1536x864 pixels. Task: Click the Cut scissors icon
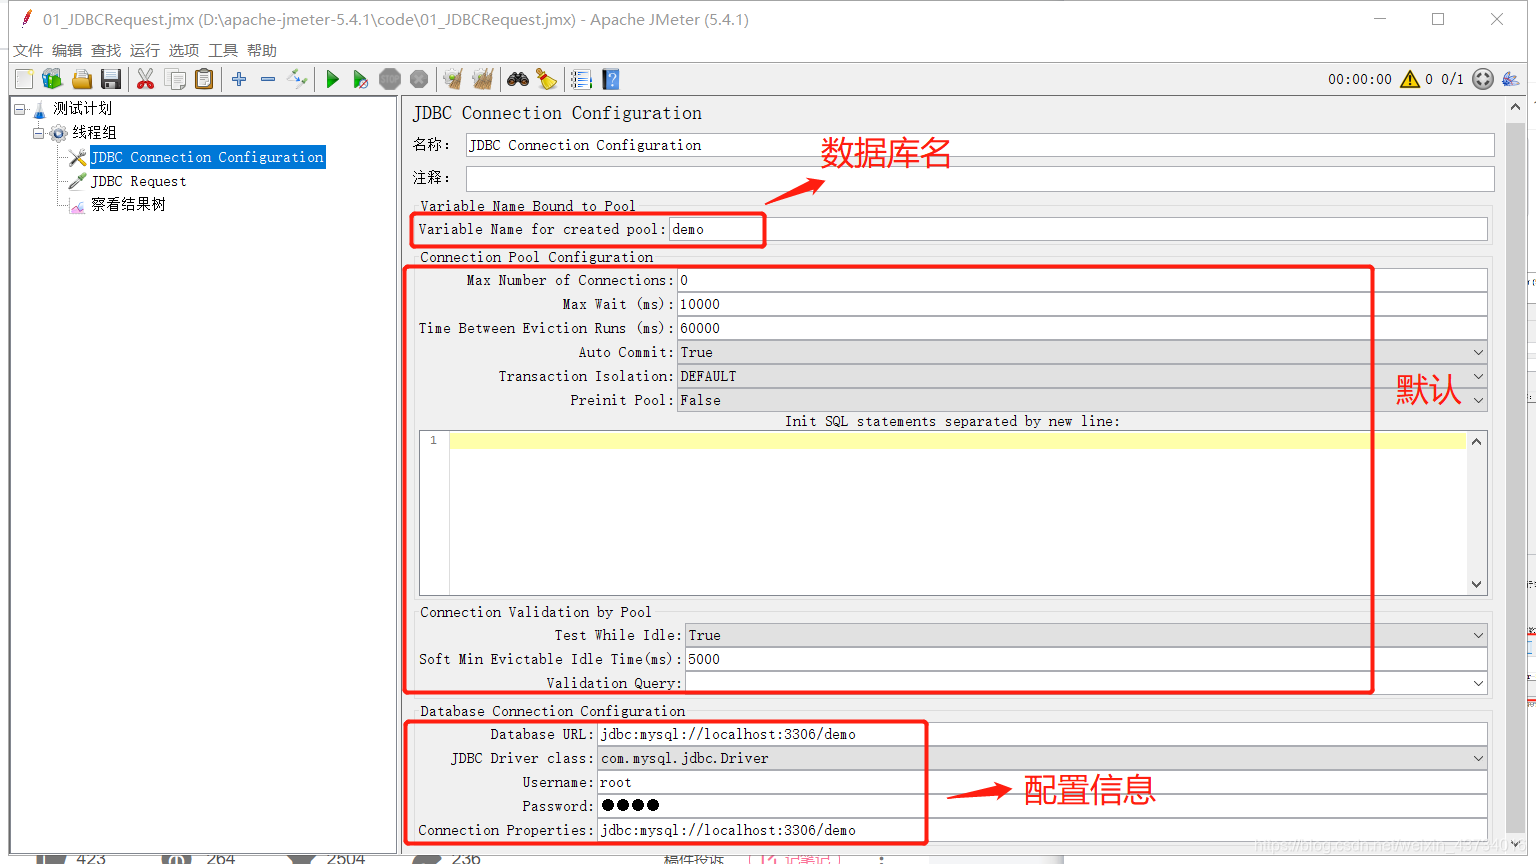coord(145,79)
